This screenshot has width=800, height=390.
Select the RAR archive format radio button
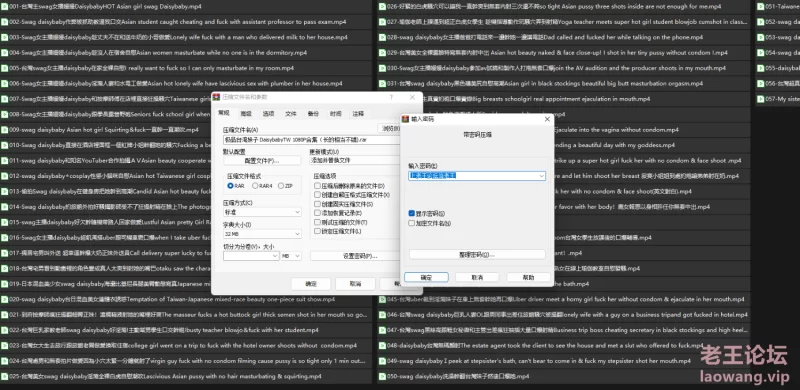[x=231, y=186]
